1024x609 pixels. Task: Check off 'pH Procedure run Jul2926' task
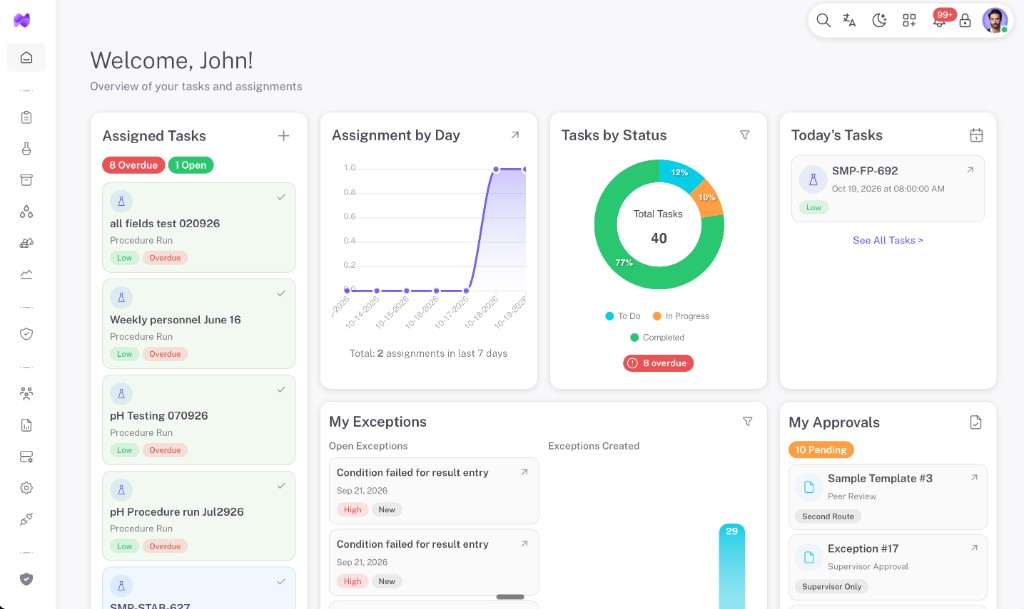click(281, 486)
